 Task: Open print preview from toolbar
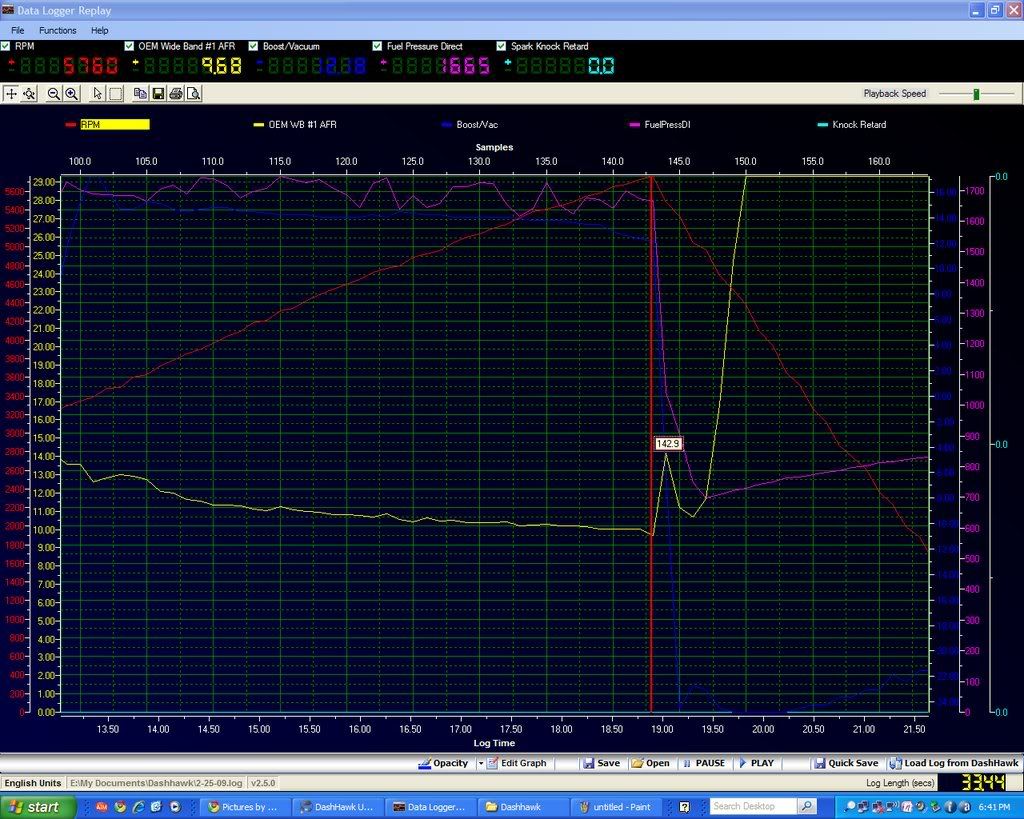point(193,93)
